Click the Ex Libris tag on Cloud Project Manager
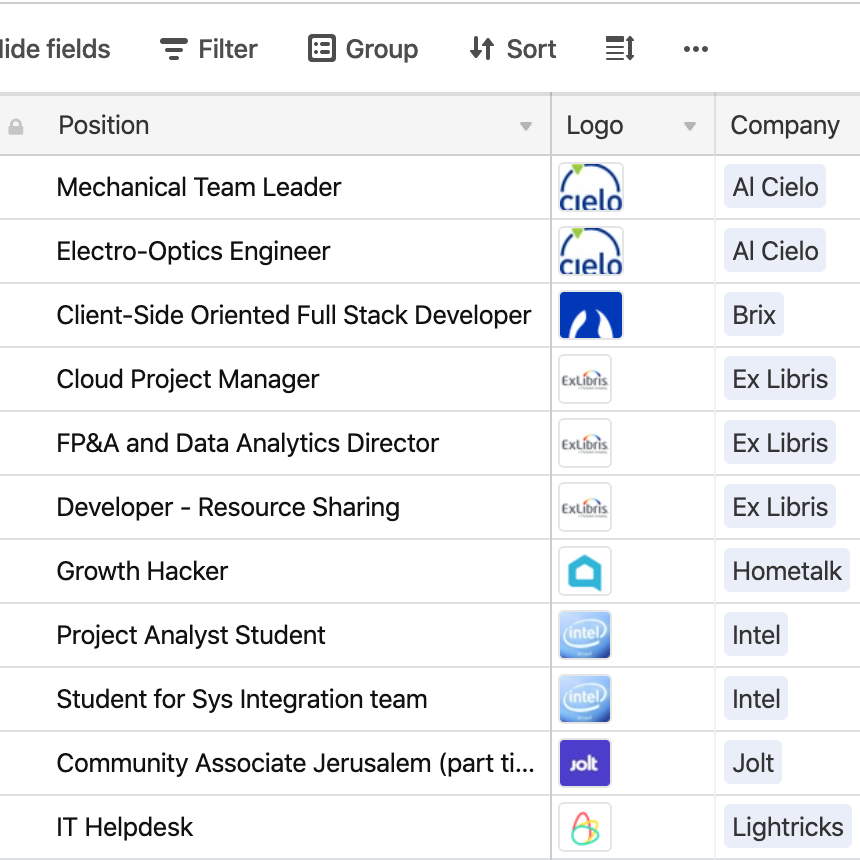 coord(779,379)
